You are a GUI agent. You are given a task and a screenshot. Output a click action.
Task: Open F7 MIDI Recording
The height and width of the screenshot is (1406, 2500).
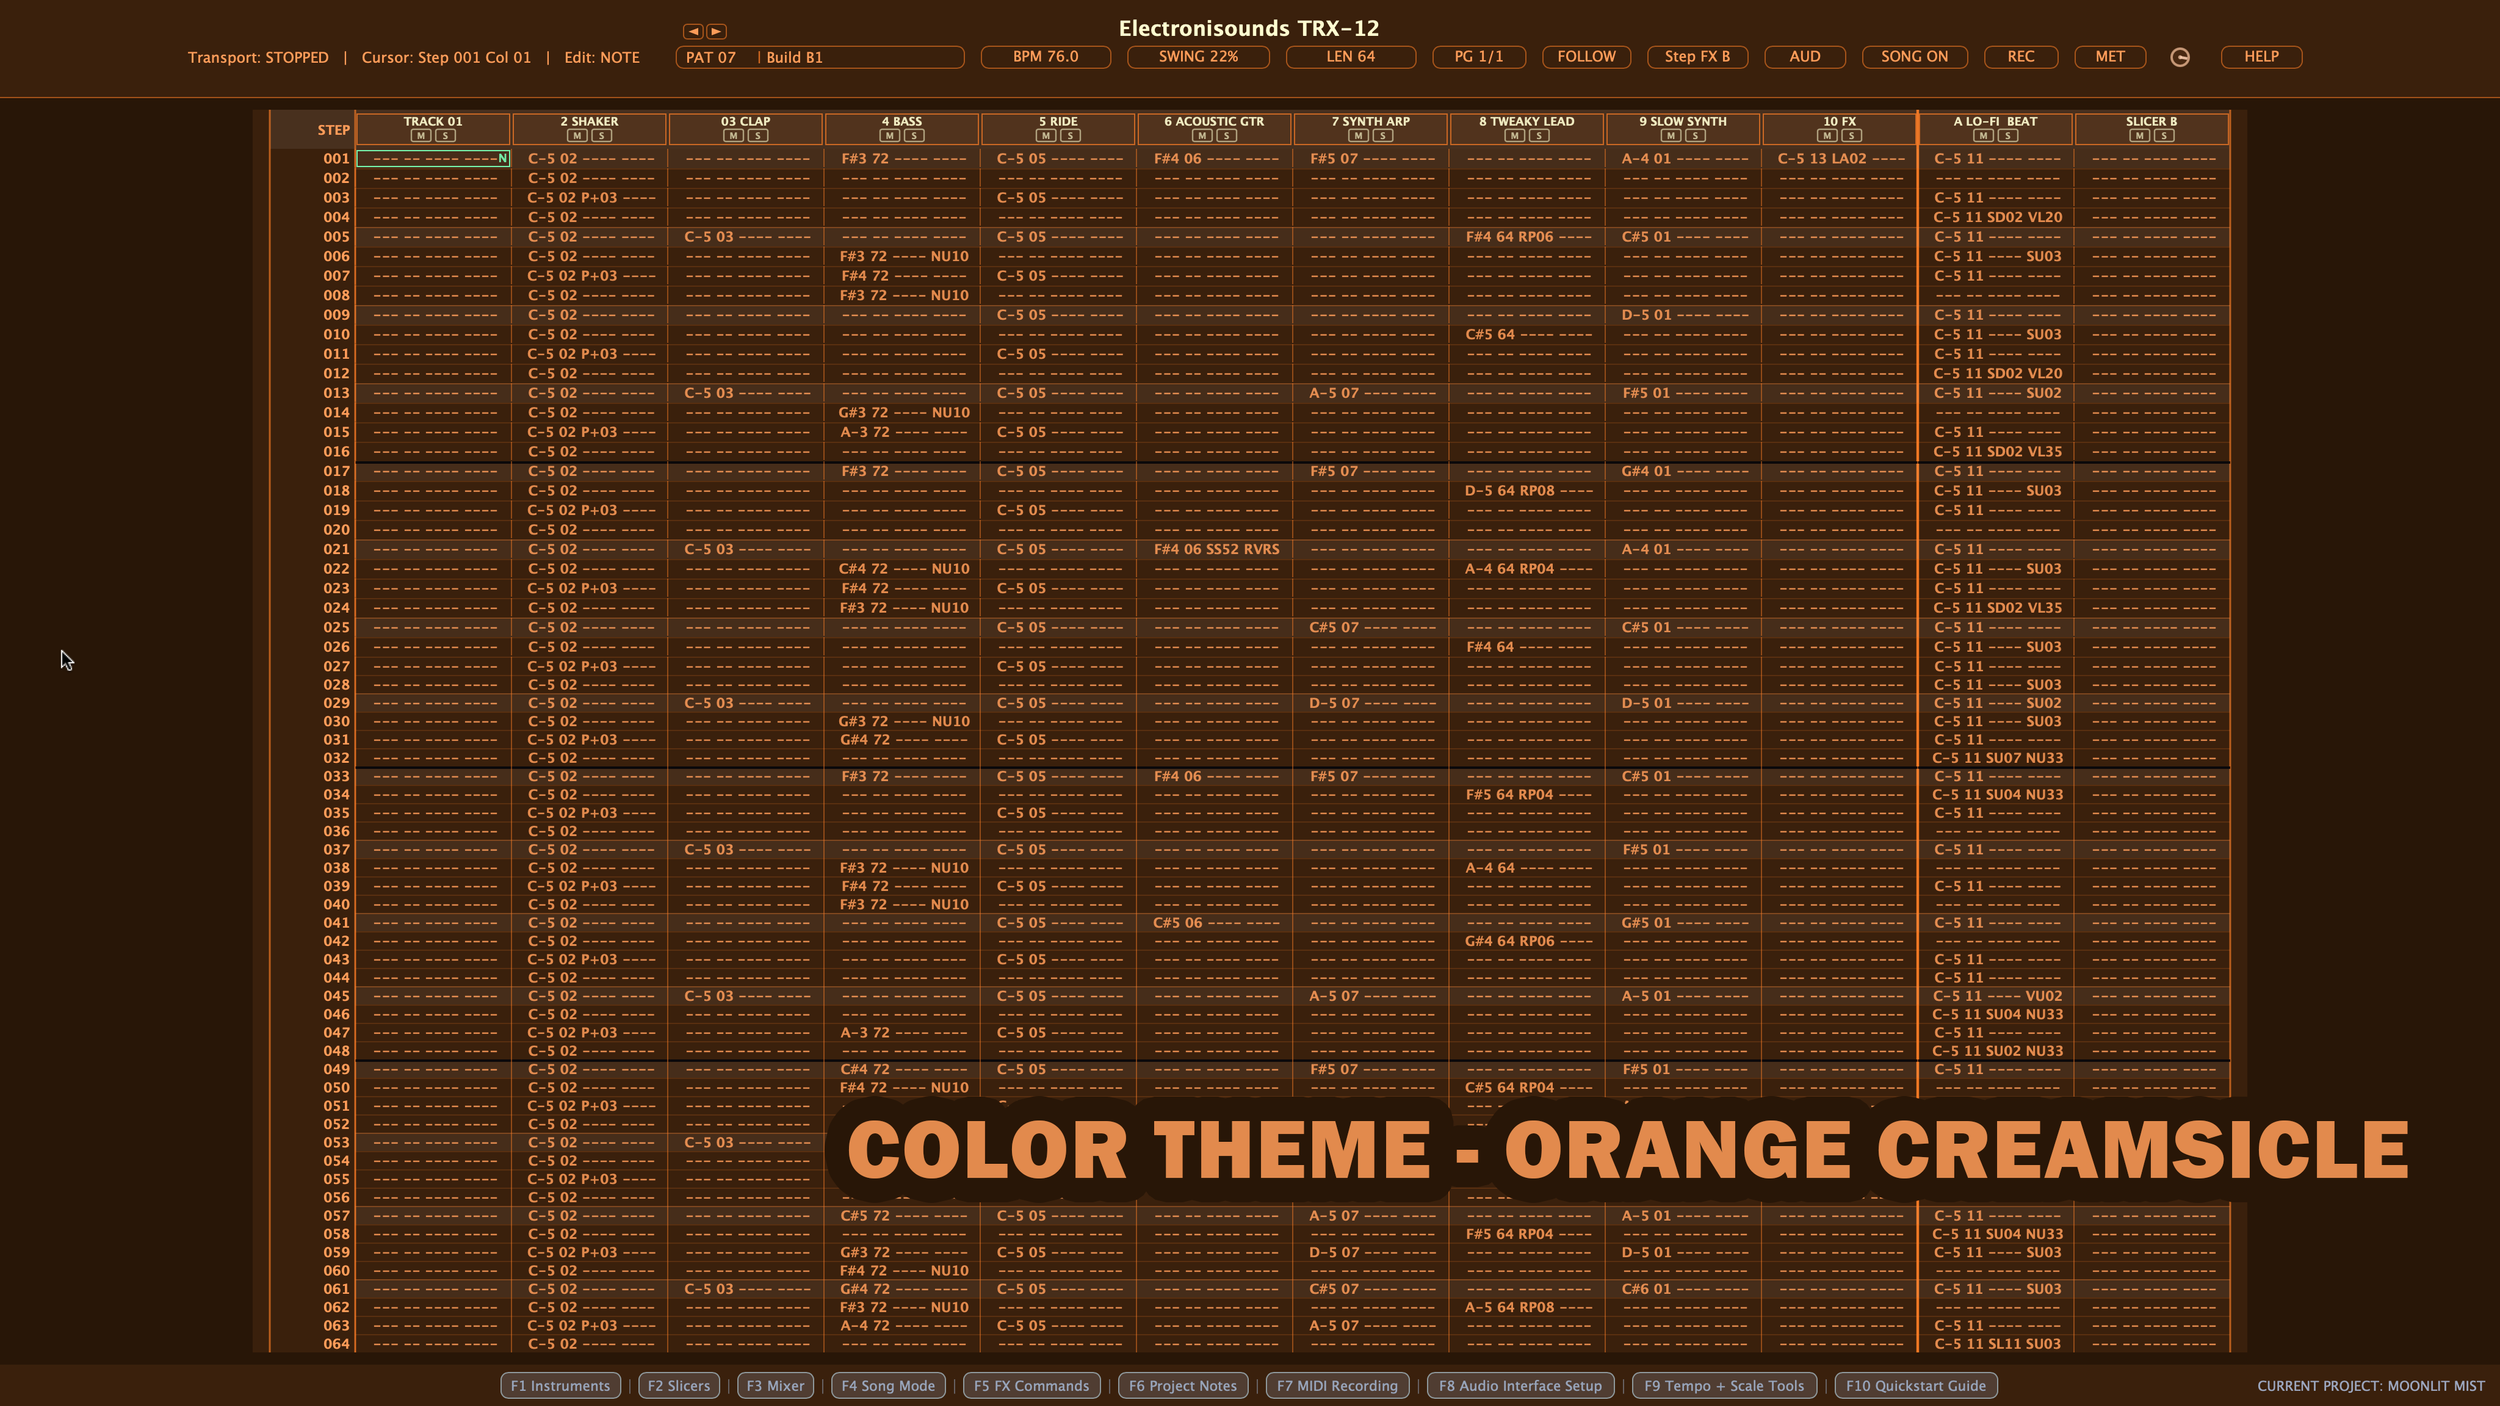[x=1337, y=1385]
